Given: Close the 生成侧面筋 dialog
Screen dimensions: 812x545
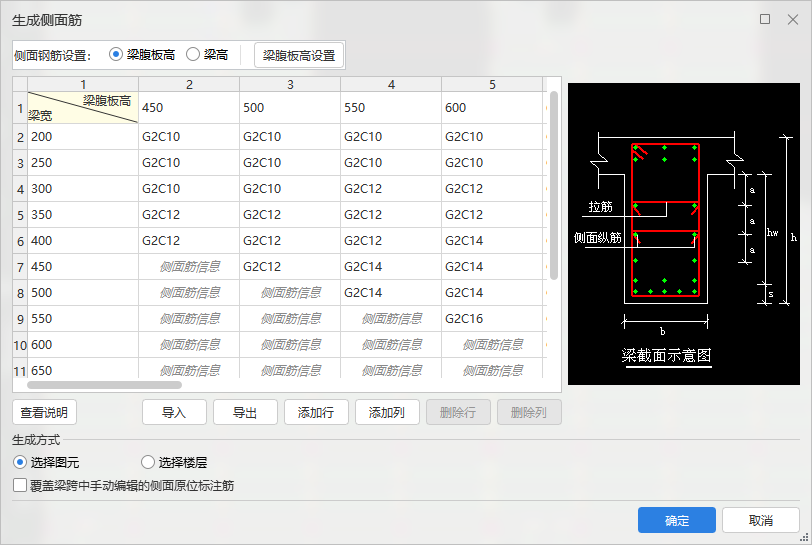Looking at the screenshot, I should click(792, 19).
